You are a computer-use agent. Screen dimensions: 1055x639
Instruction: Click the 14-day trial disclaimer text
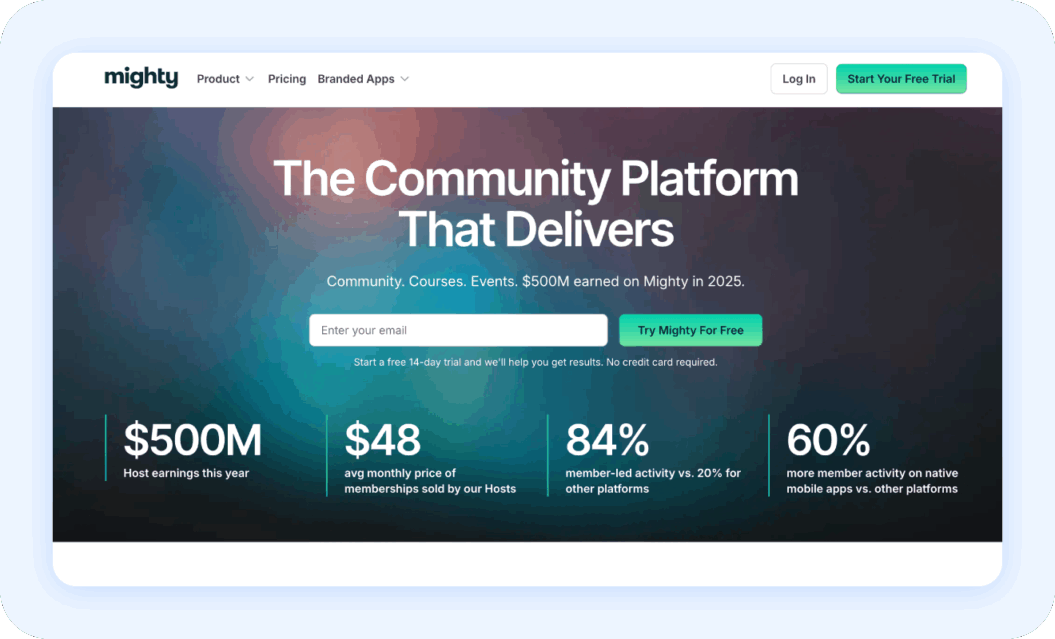tap(536, 361)
